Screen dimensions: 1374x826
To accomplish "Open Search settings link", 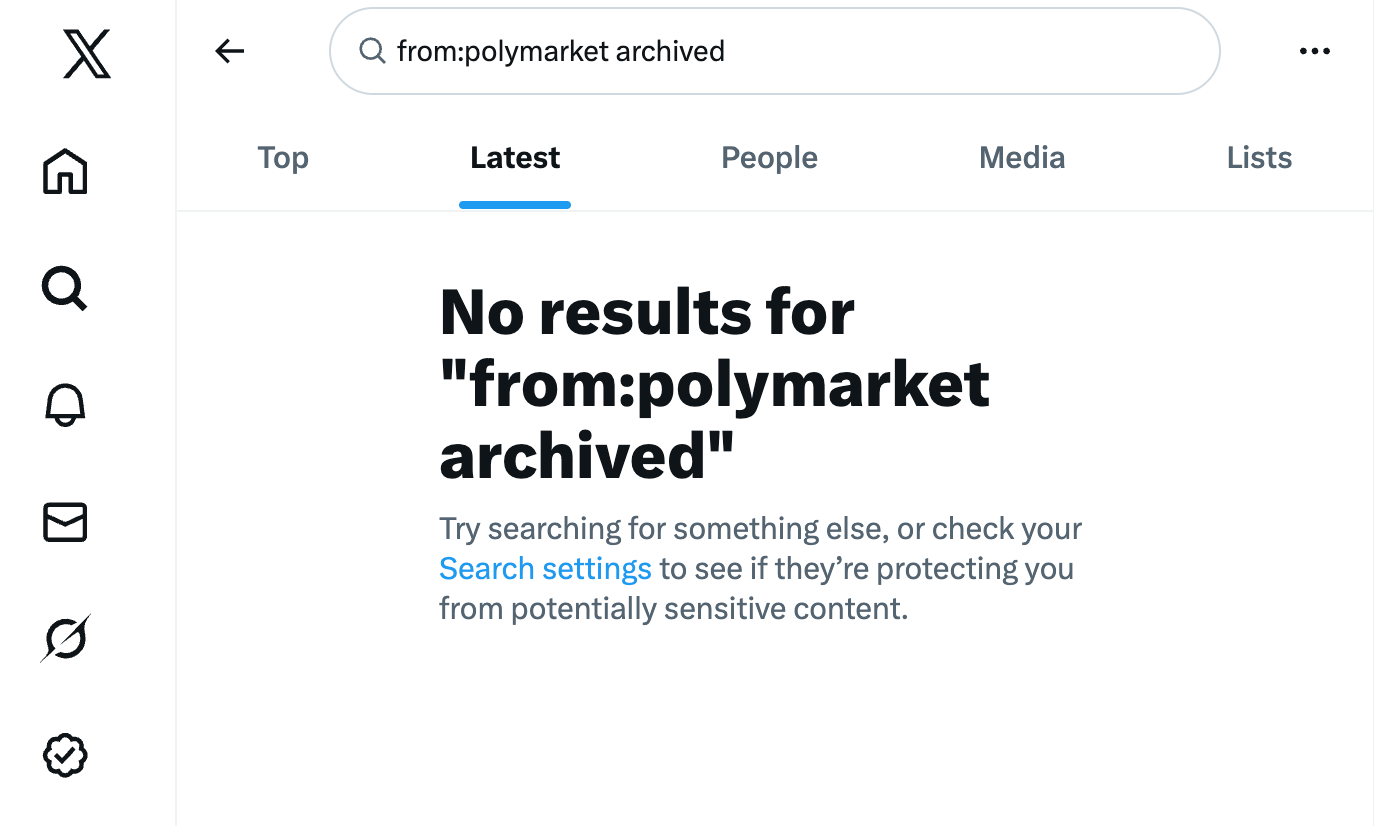I will coord(545,568).
